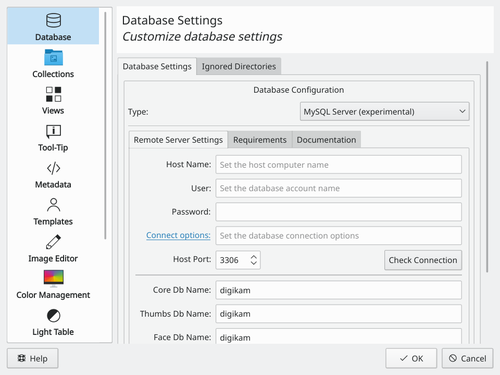Click the Host Port value 3306

tap(229, 260)
